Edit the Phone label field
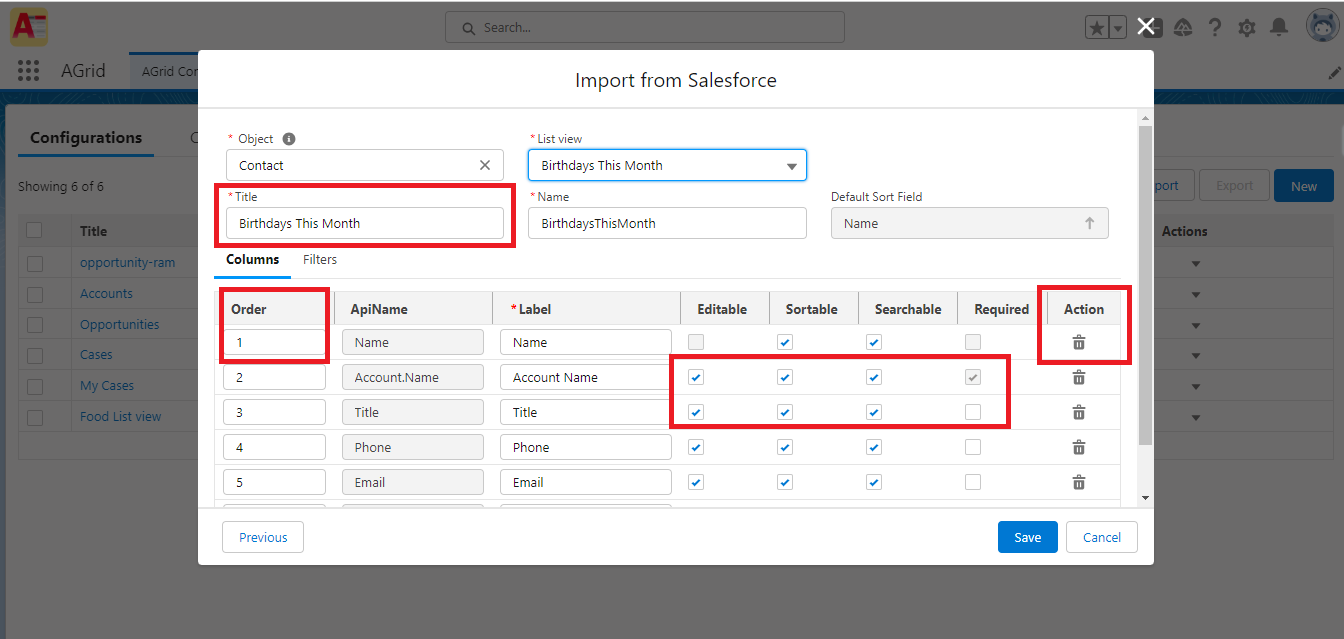The width and height of the screenshot is (1344, 639). click(586, 447)
